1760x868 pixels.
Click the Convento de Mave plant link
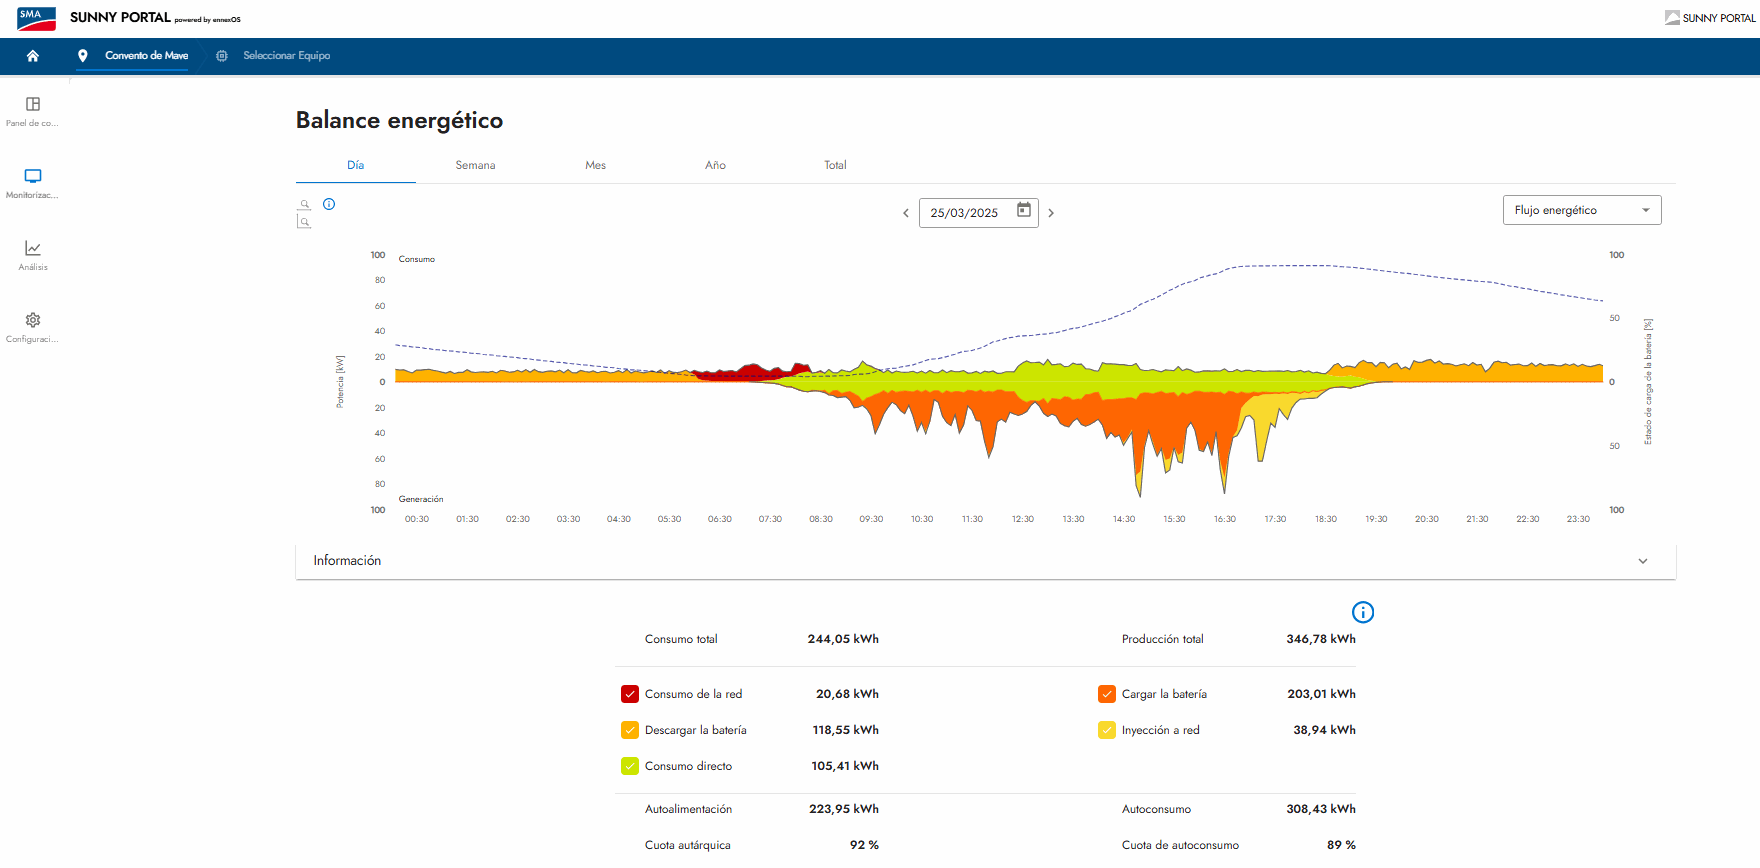146,56
